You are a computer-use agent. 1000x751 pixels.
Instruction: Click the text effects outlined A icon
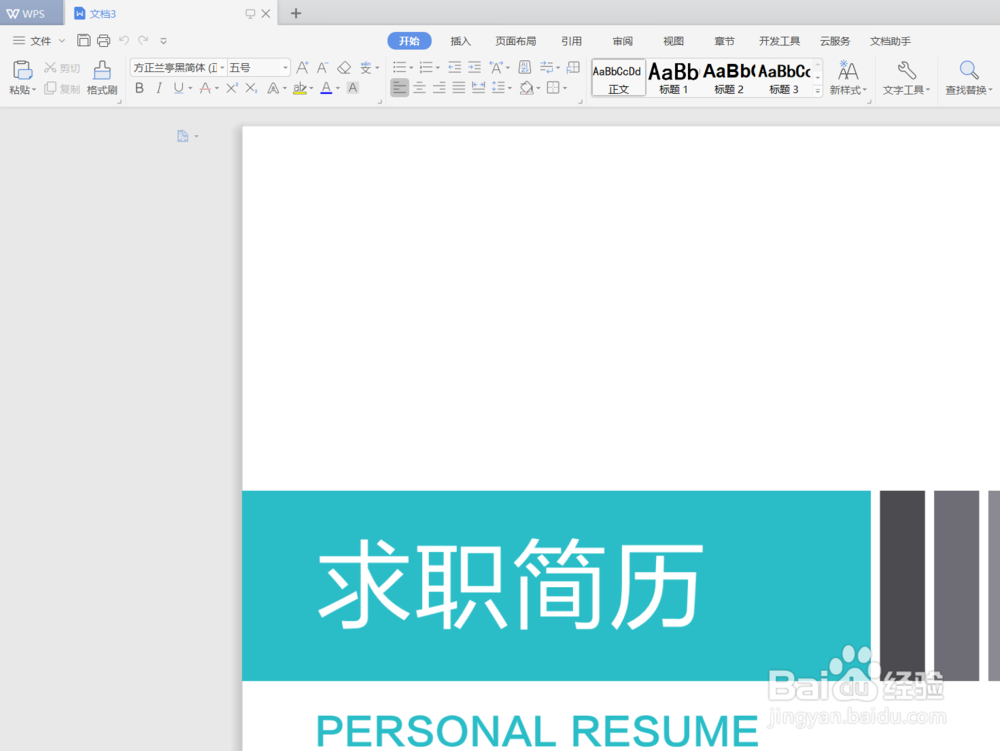click(273, 88)
